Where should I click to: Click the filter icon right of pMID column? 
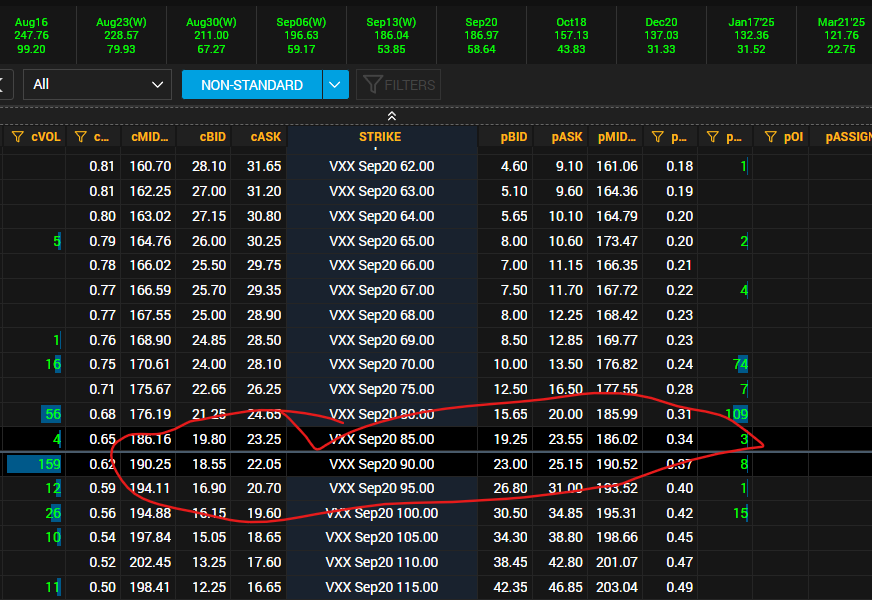point(657,137)
